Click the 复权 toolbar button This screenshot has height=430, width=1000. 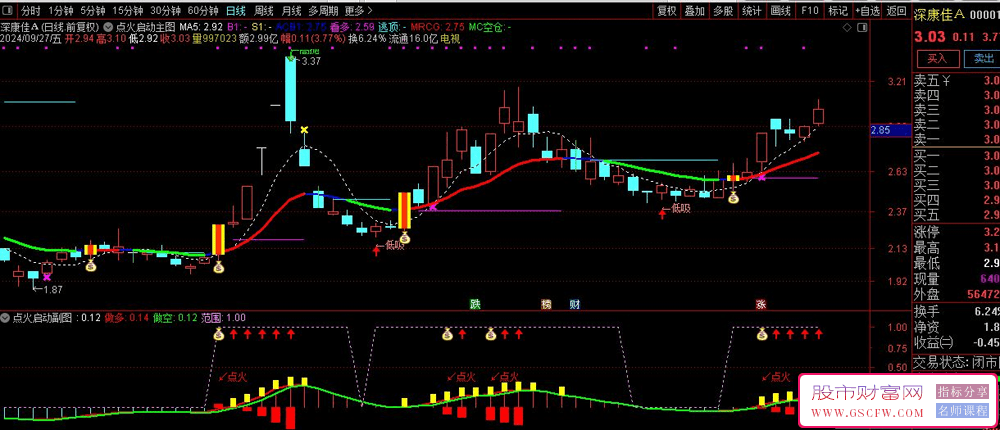click(x=666, y=11)
